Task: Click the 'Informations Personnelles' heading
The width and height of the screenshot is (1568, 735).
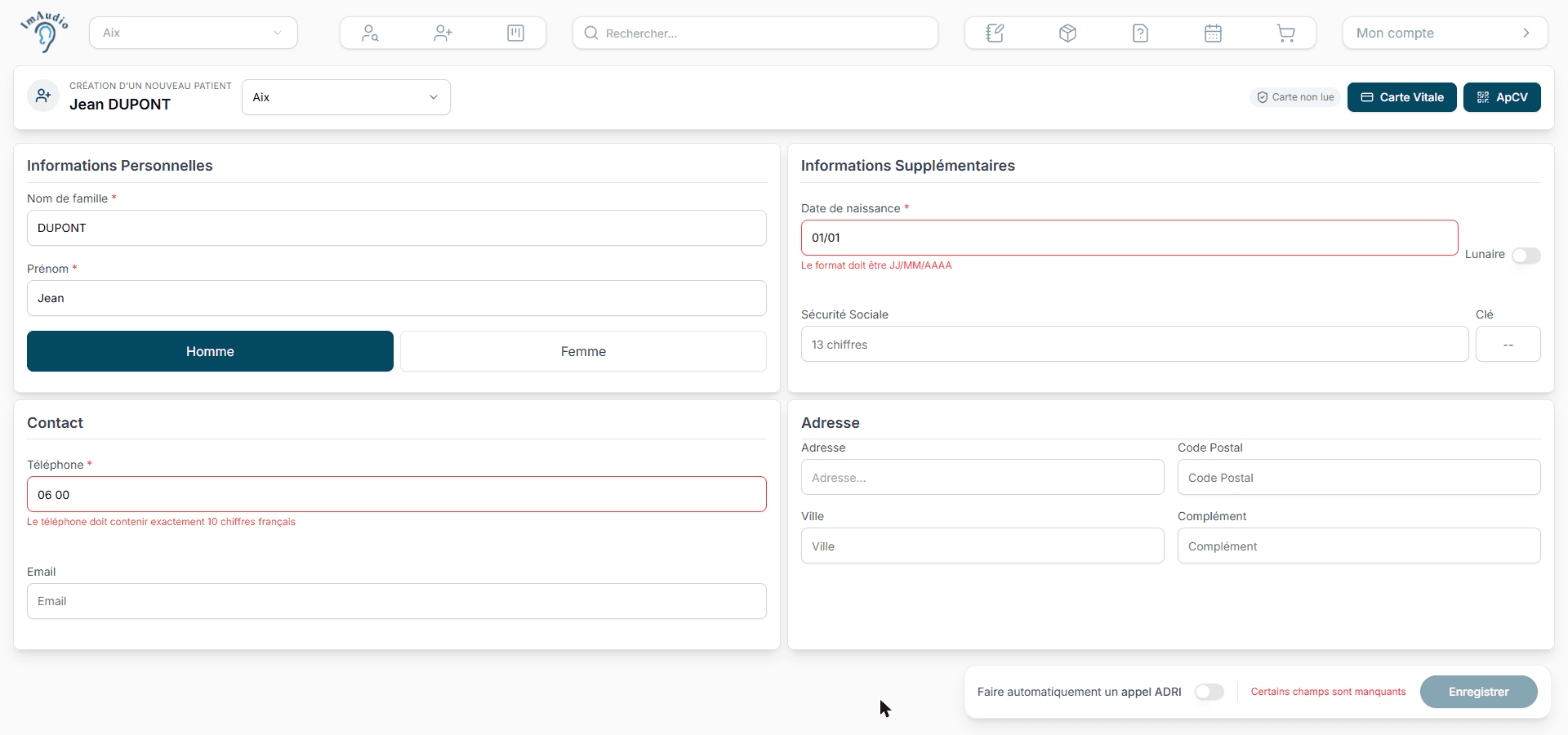Action: (x=120, y=166)
